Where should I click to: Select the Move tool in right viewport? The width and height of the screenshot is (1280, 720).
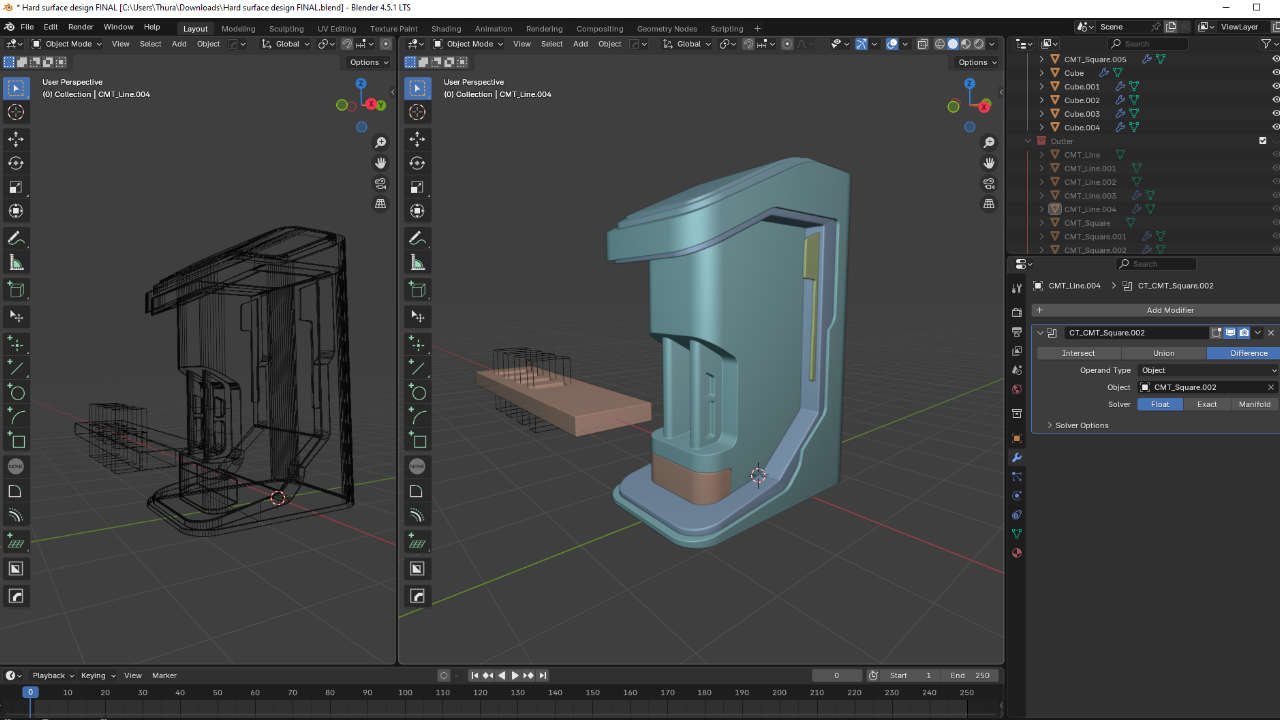point(418,139)
